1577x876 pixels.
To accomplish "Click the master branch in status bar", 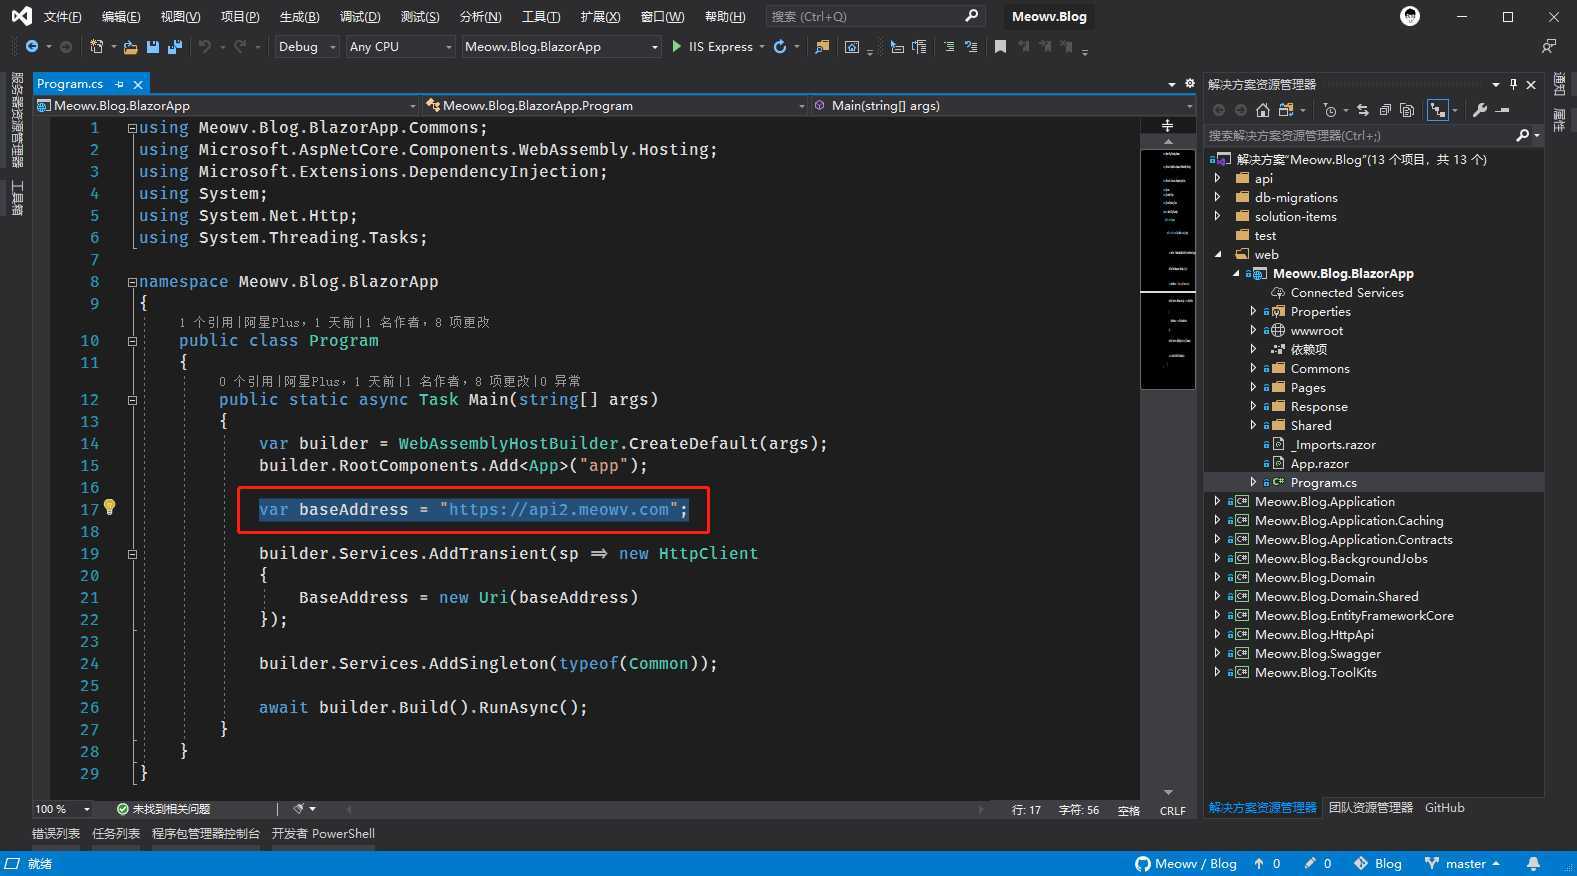I will point(1464,863).
